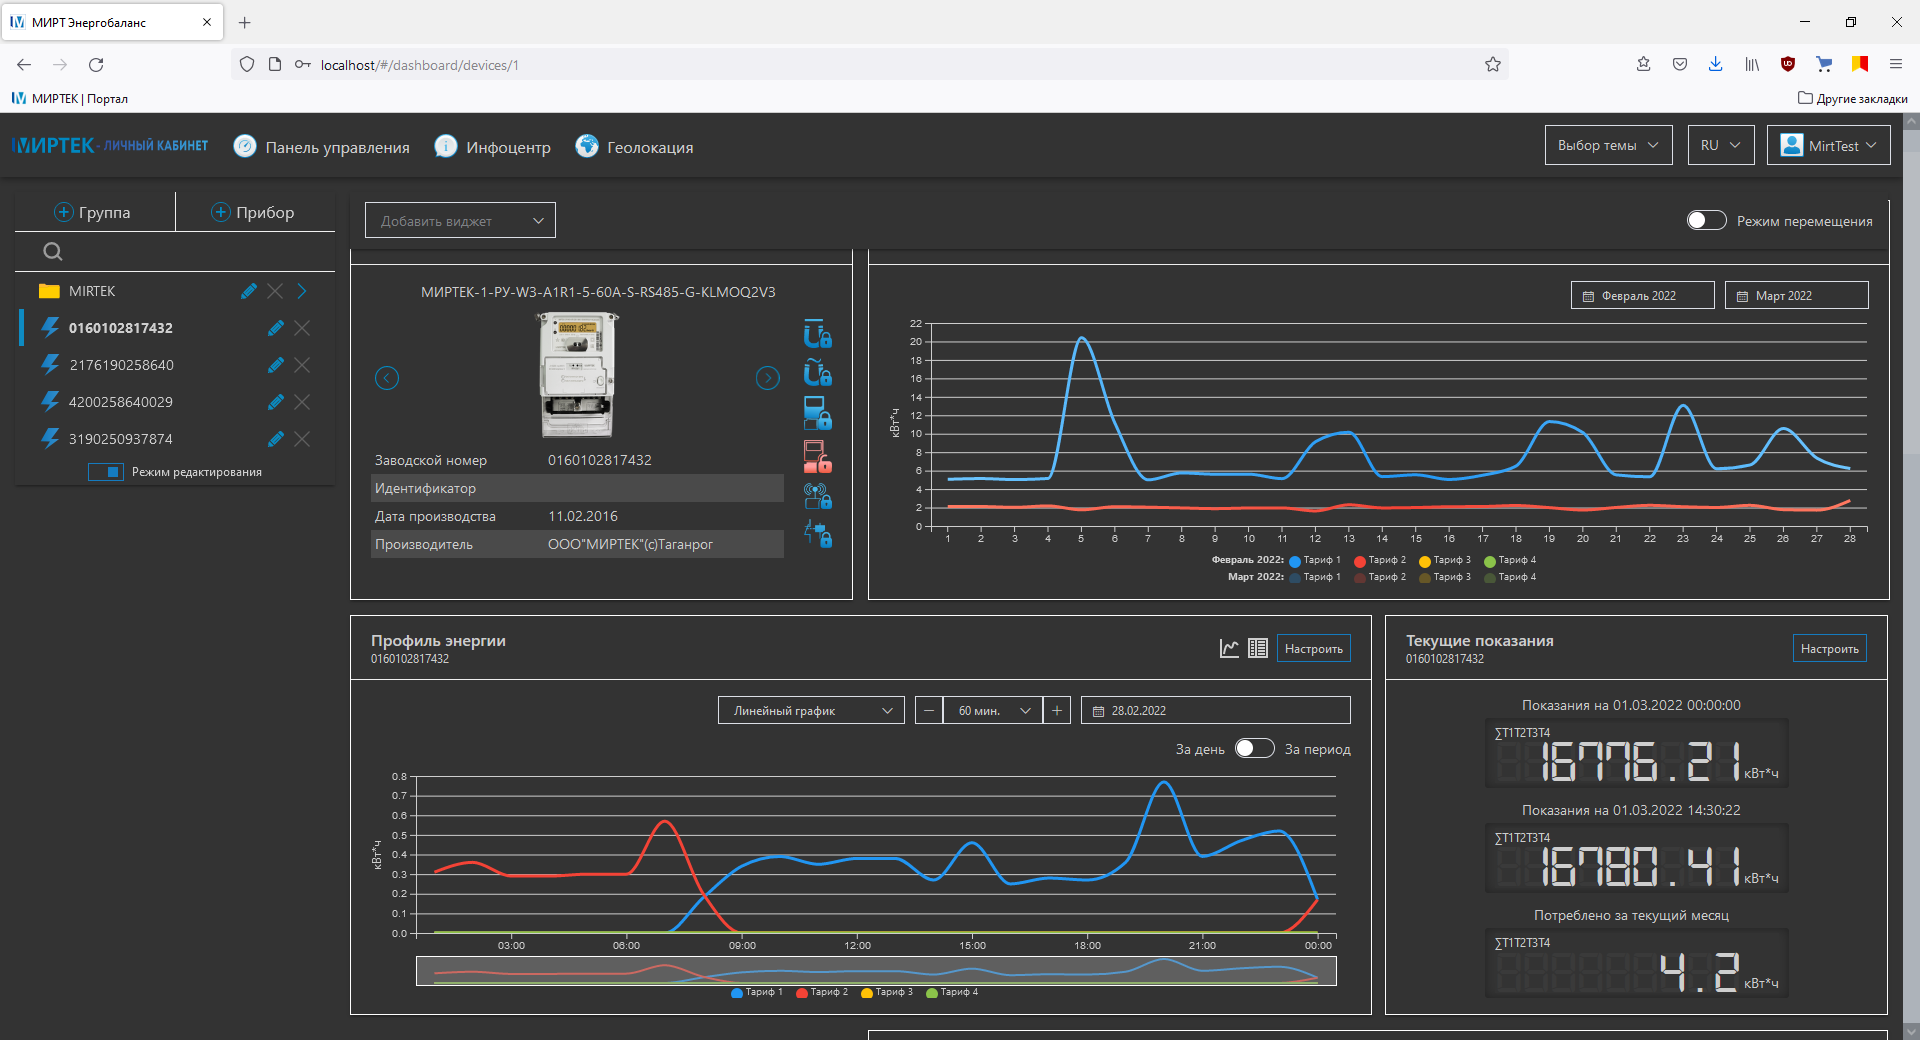Click Настроить in Текущие показания widget
Viewport: 1920px width, 1040px height.
pos(1829,648)
